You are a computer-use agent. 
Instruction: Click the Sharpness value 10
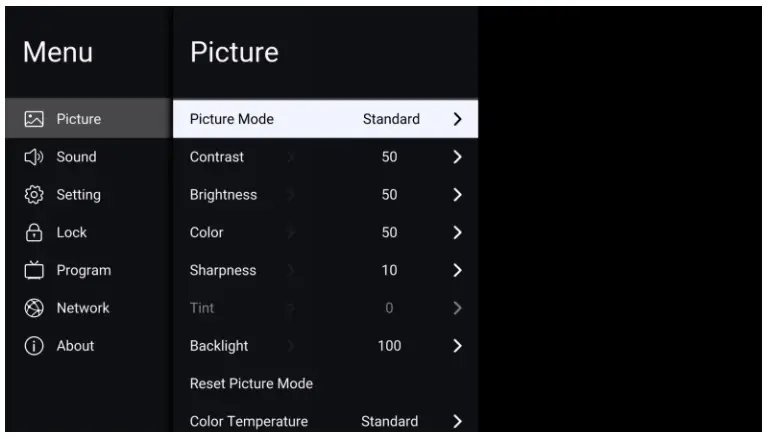(389, 270)
